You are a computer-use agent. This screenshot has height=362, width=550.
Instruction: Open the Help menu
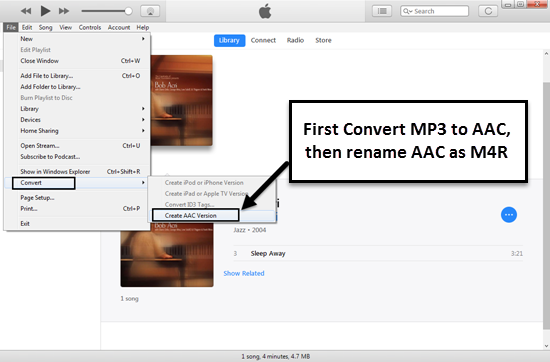[143, 27]
